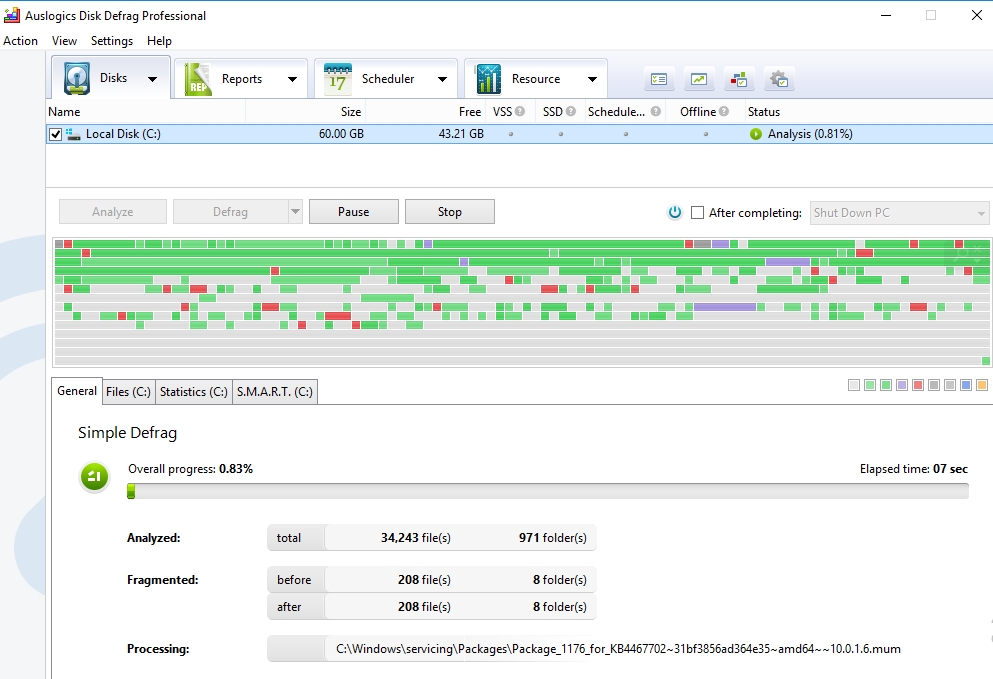Click the colored cluster blocks toolbar icon
Screen dimensions: 993x679
point(739,79)
